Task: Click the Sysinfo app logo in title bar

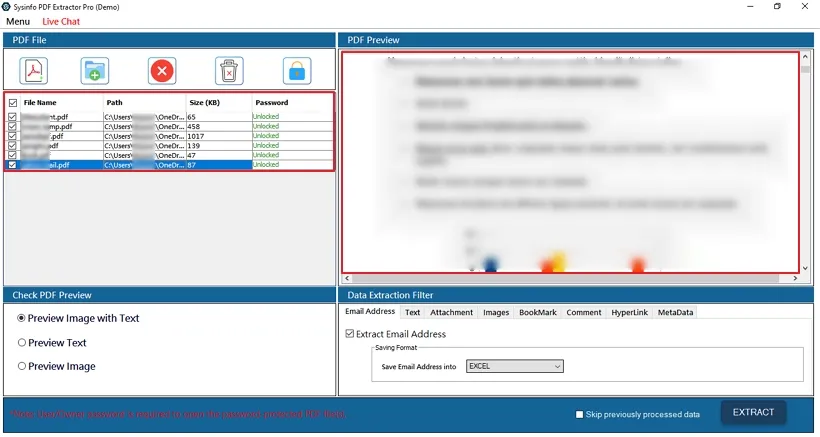Action: click(7, 7)
